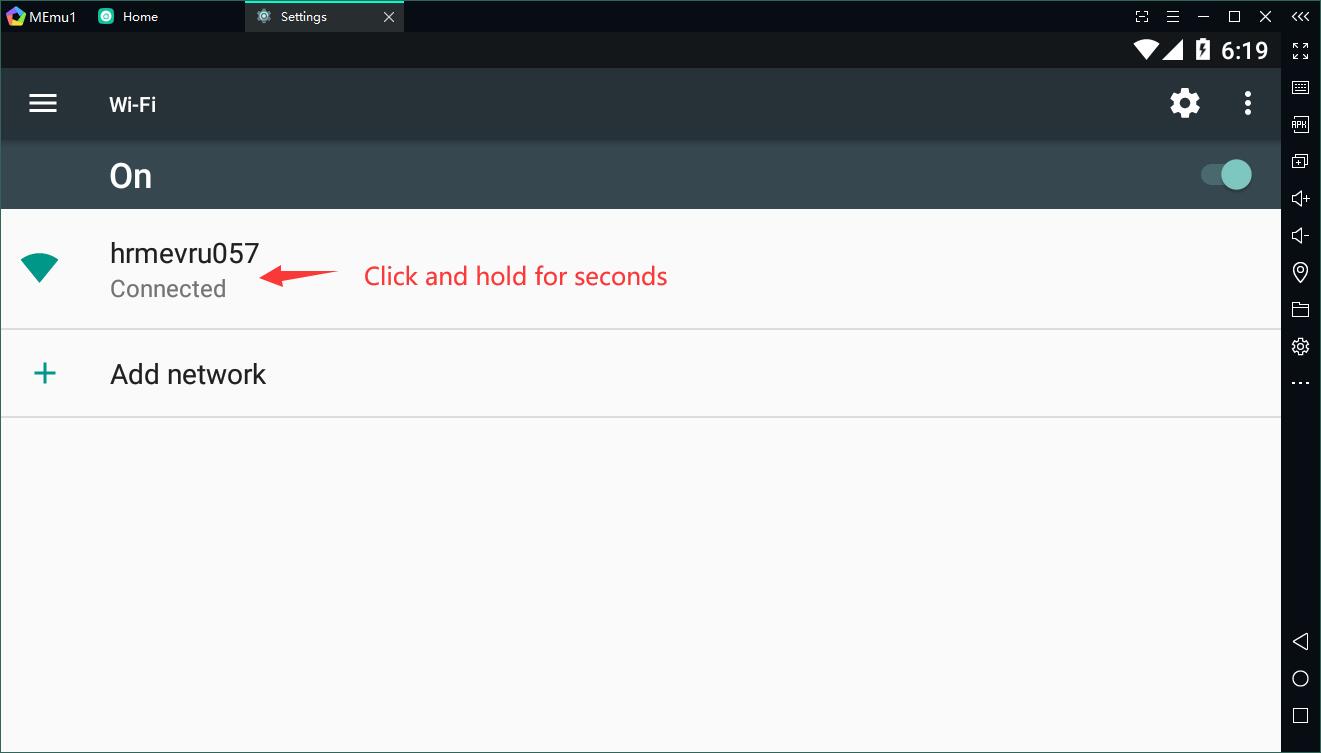Install an APK file via sidebar

[x=1300, y=125]
